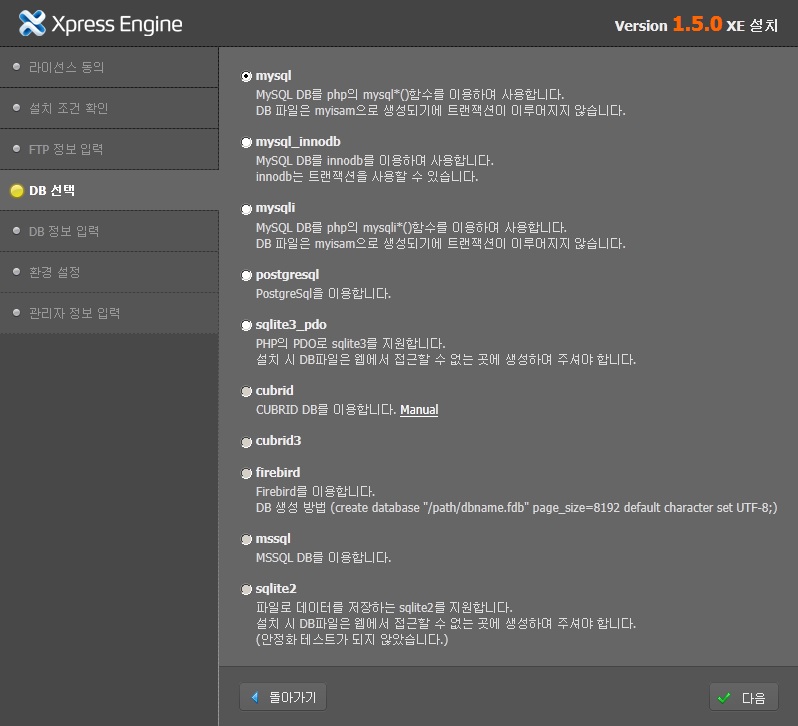Pick the firebird database option
798x726 pixels.
[x=246, y=473]
